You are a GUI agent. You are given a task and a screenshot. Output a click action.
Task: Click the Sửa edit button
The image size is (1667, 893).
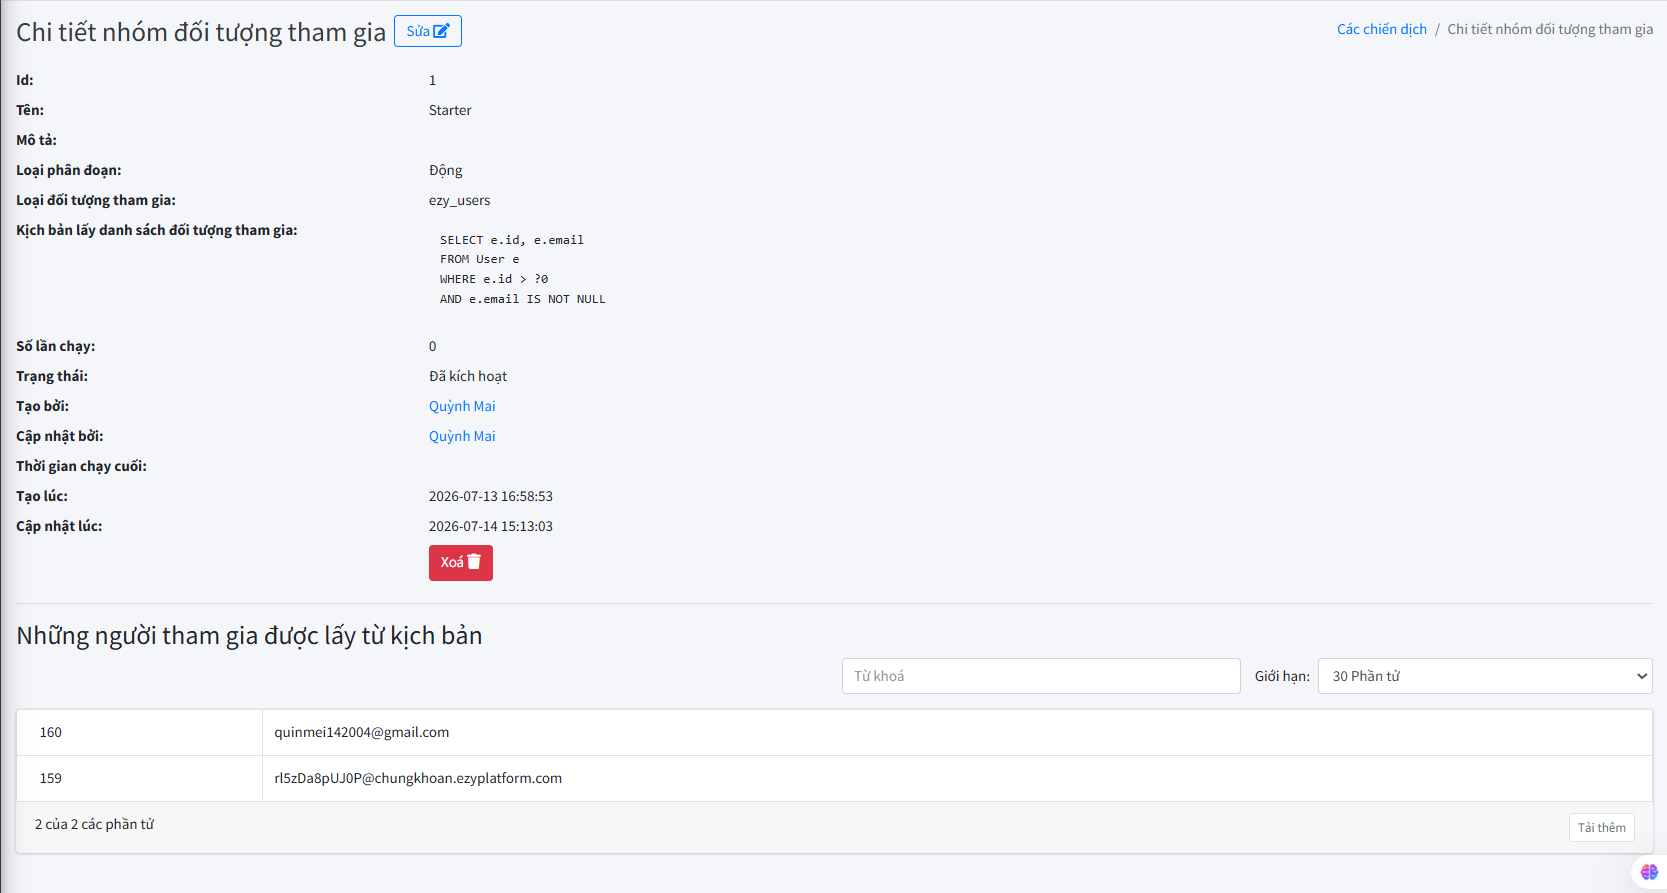click(428, 31)
